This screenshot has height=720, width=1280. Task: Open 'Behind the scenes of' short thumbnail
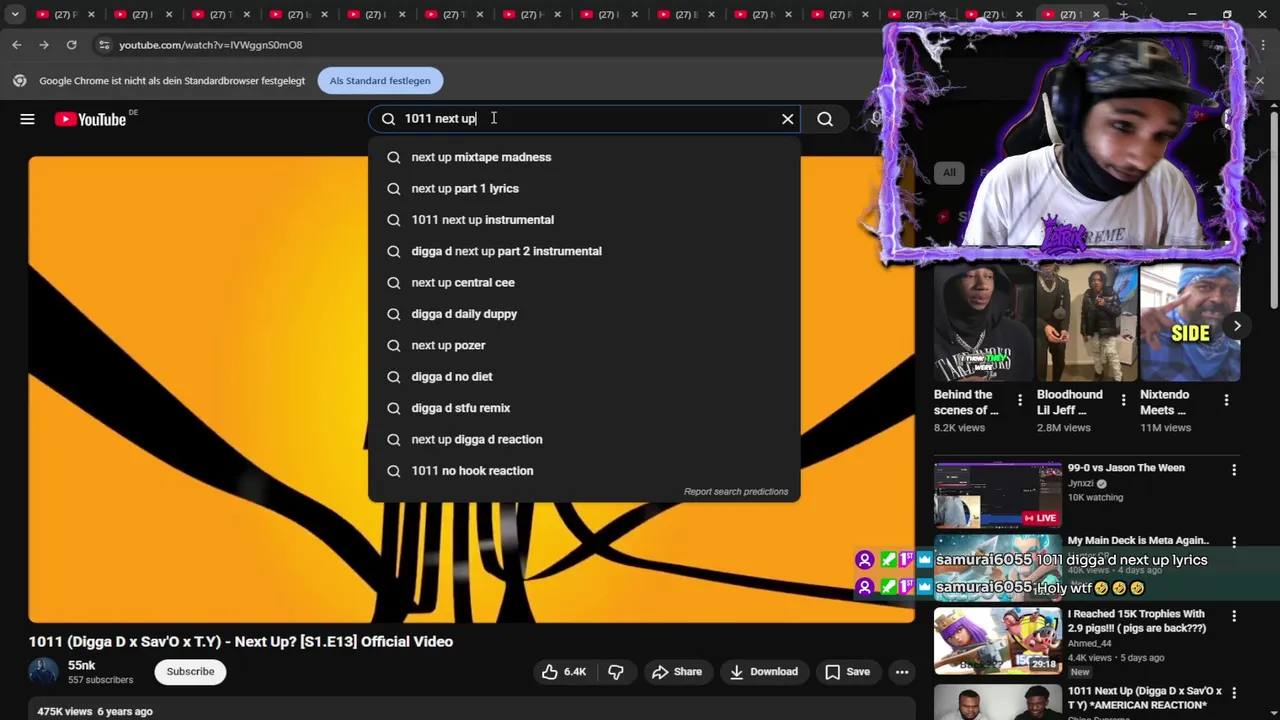click(x=984, y=322)
